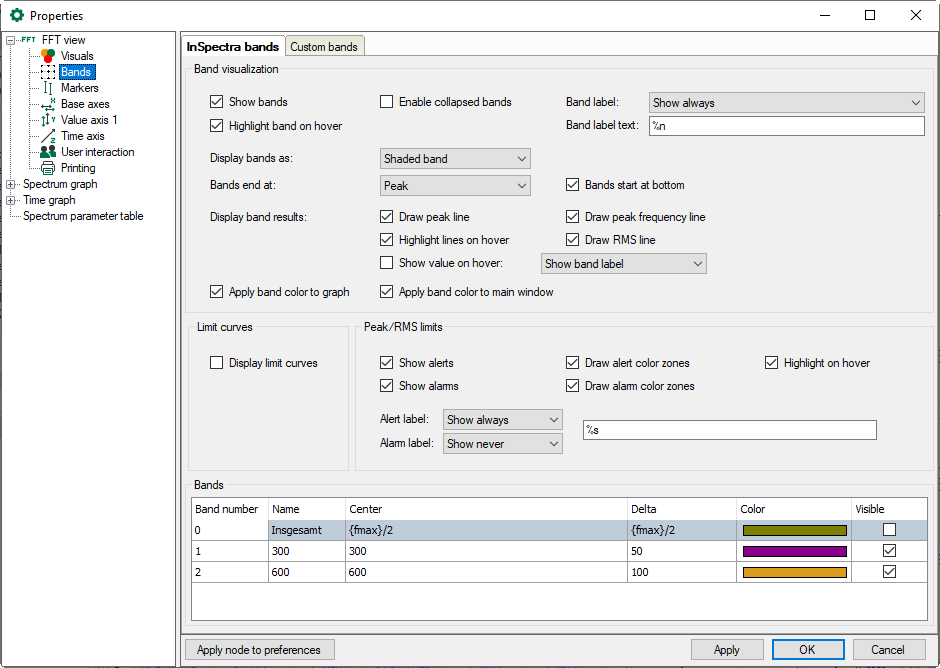The image size is (940, 668).
Task: Click the User interaction people icon
Action: click(48, 152)
